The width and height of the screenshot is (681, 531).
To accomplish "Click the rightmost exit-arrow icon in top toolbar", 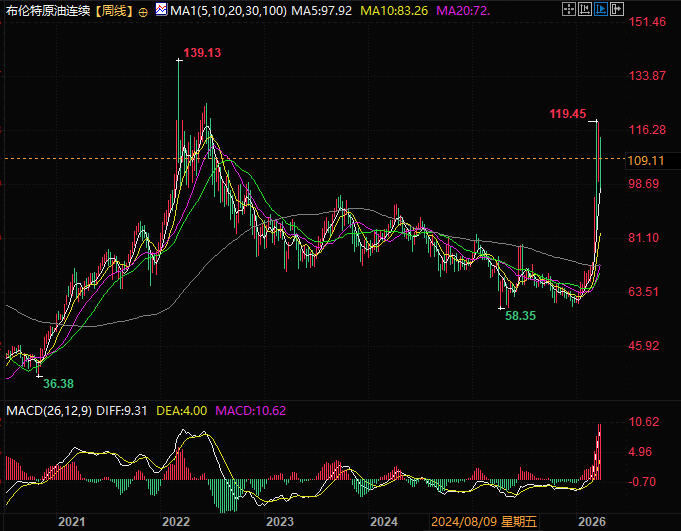I will pos(619,10).
